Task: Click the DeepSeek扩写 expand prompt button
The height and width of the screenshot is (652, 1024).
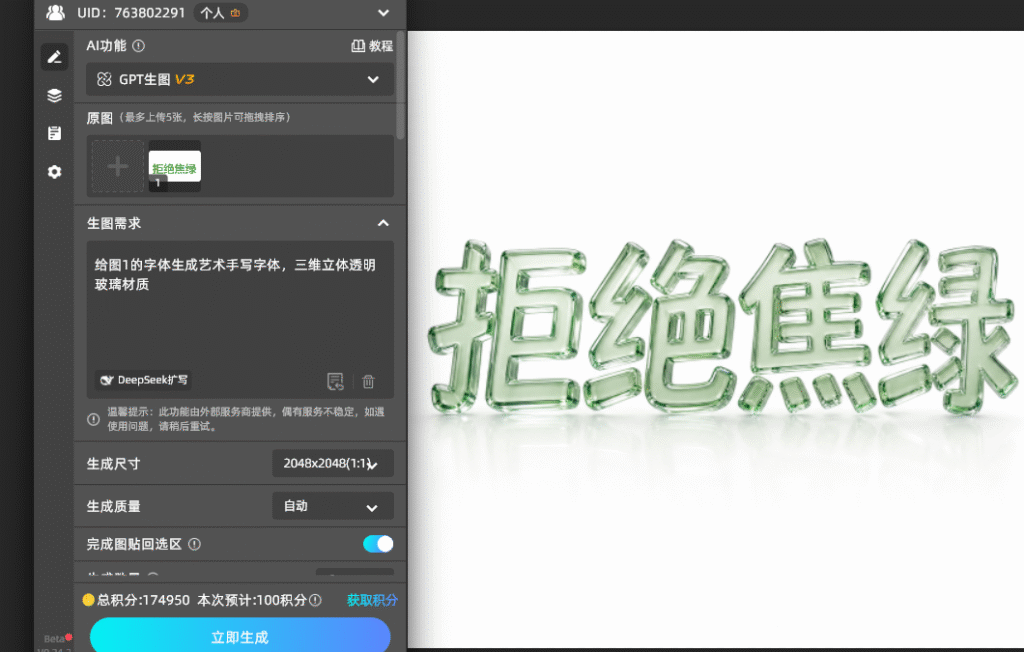Action: (143, 380)
